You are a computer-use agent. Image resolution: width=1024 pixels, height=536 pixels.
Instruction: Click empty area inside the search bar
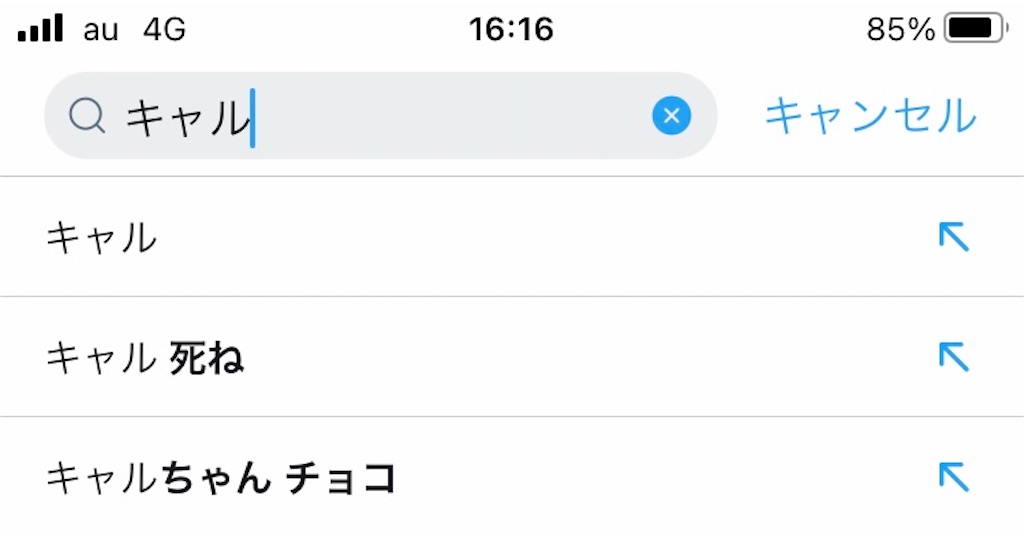(x=450, y=117)
